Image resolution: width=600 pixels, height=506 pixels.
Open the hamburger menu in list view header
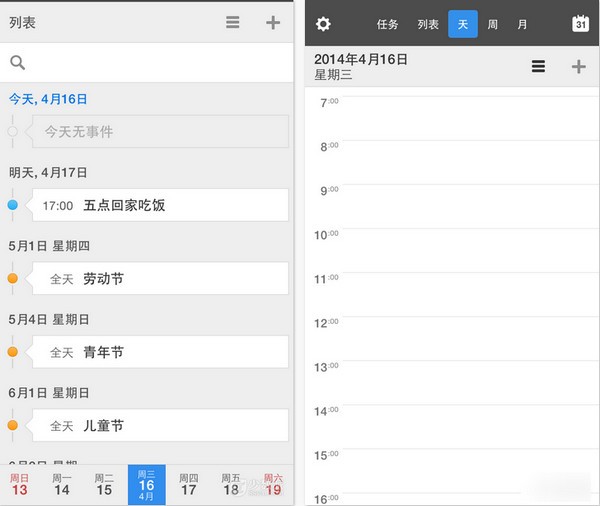[x=233, y=22]
